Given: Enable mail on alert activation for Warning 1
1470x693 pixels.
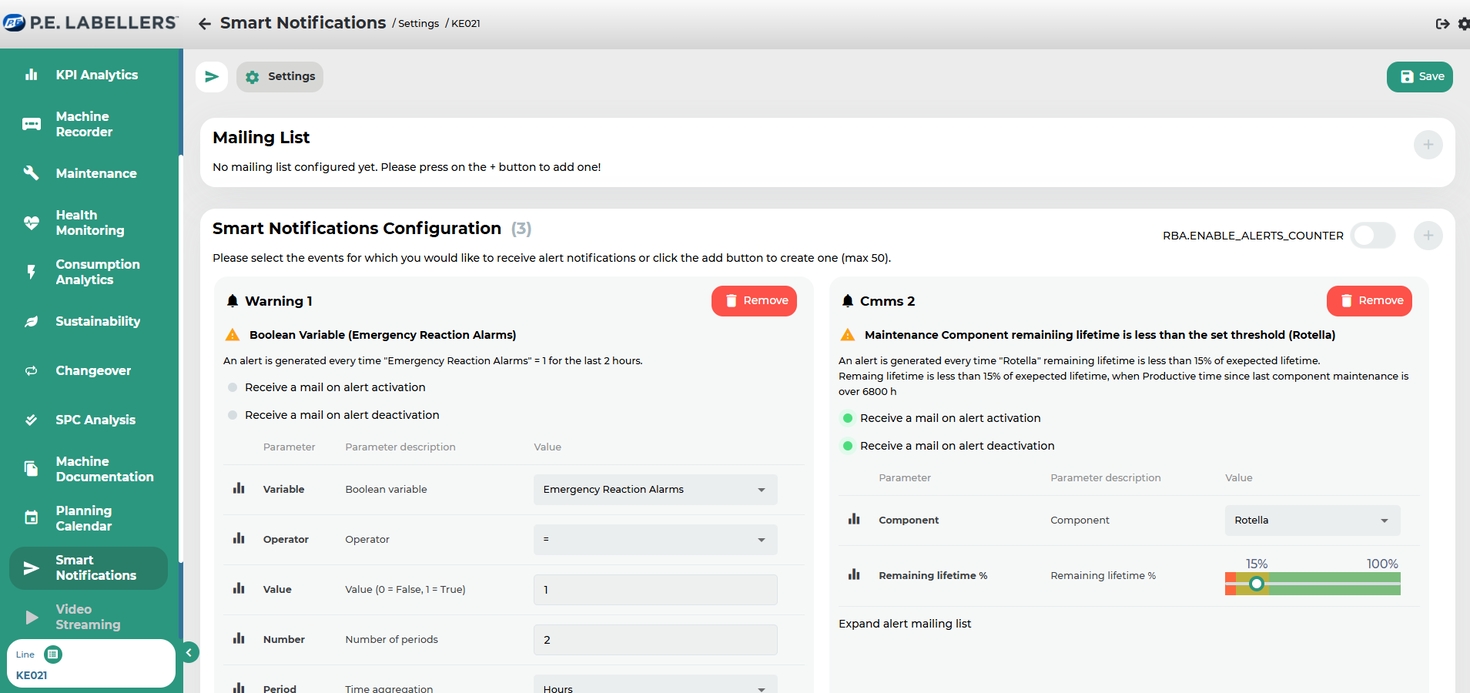Looking at the screenshot, I should [x=233, y=387].
